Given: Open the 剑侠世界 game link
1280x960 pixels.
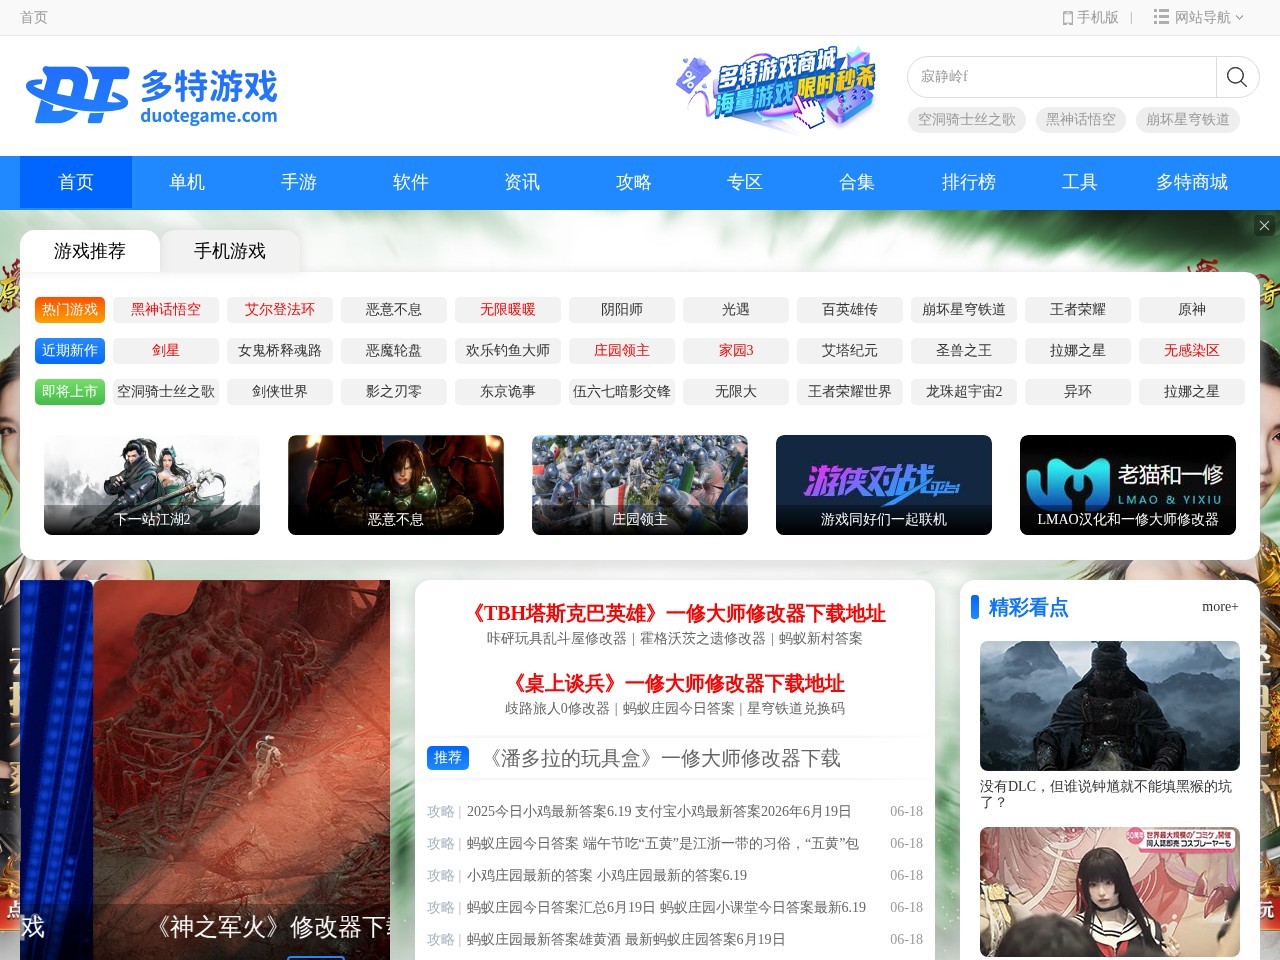Looking at the screenshot, I should (280, 392).
